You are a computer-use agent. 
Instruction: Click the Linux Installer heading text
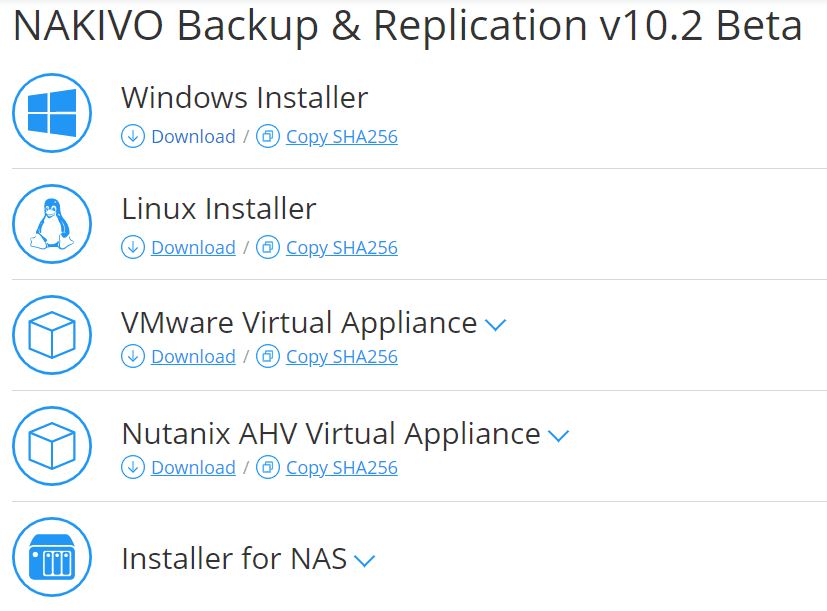(218, 209)
